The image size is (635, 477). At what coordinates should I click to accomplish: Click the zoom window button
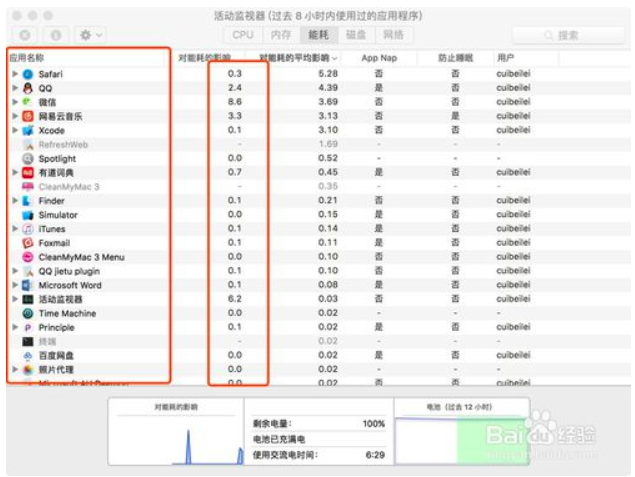(x=48, y=16)
